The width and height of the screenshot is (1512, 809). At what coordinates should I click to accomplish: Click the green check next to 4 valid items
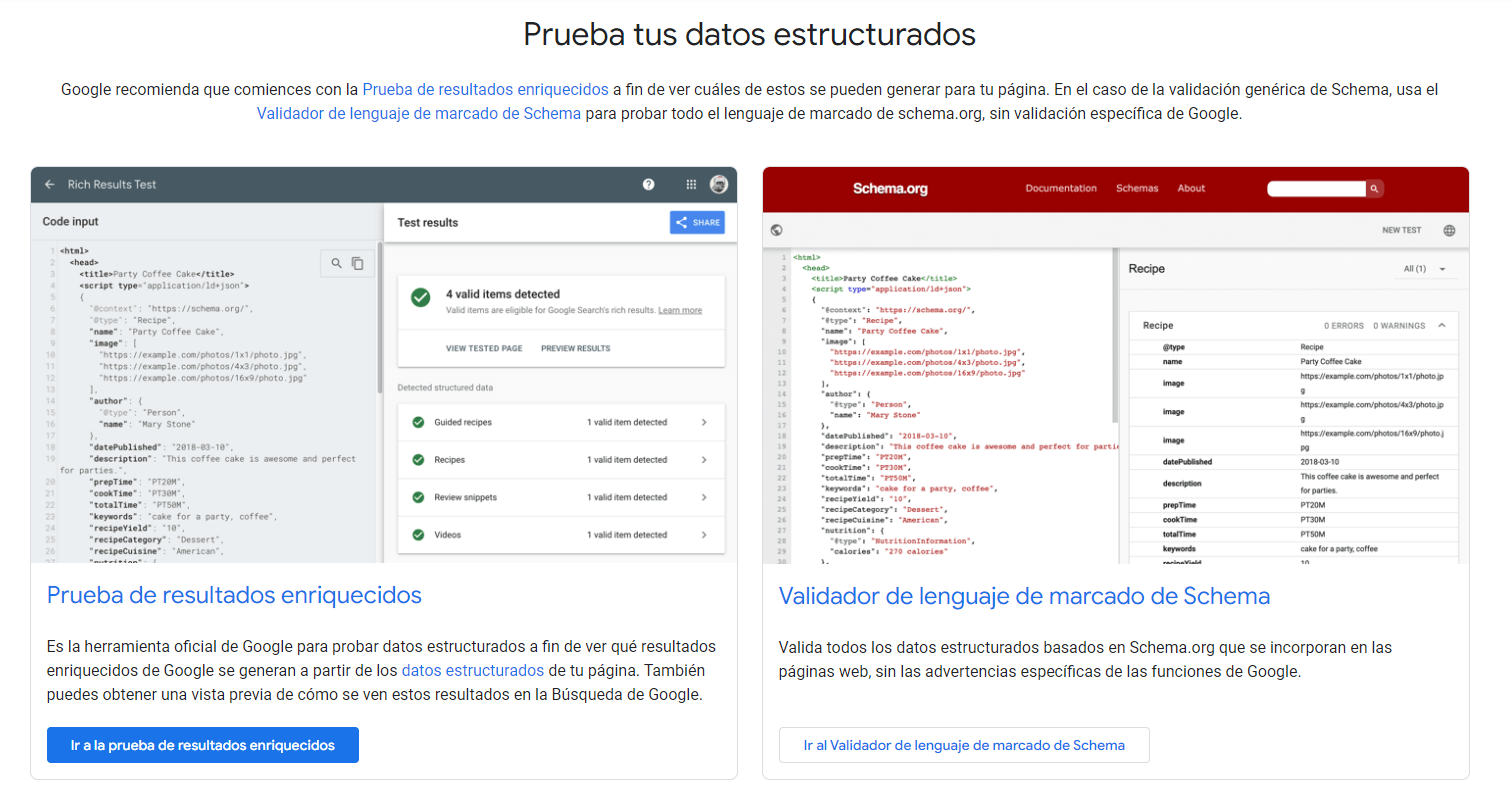point(421,297)
